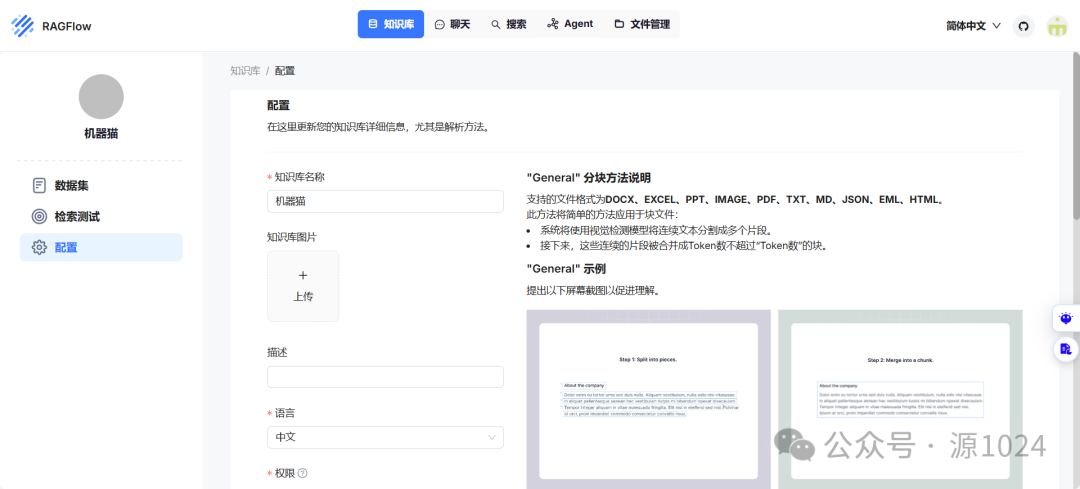
Task: Click the node graph icon beside Agent
Action: pyautogui.click(x=552, y=24)
